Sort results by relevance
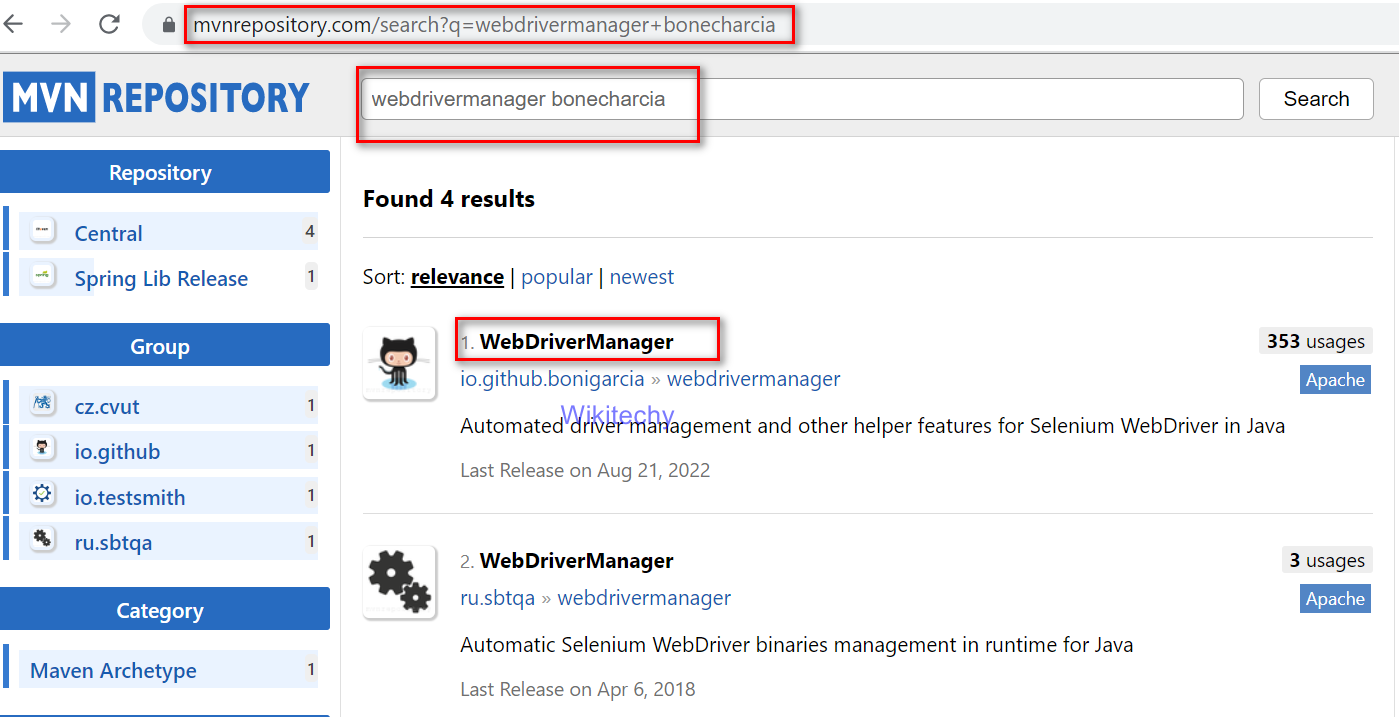This screenshot has width=1399, height=717. click(x=457, y=277)
